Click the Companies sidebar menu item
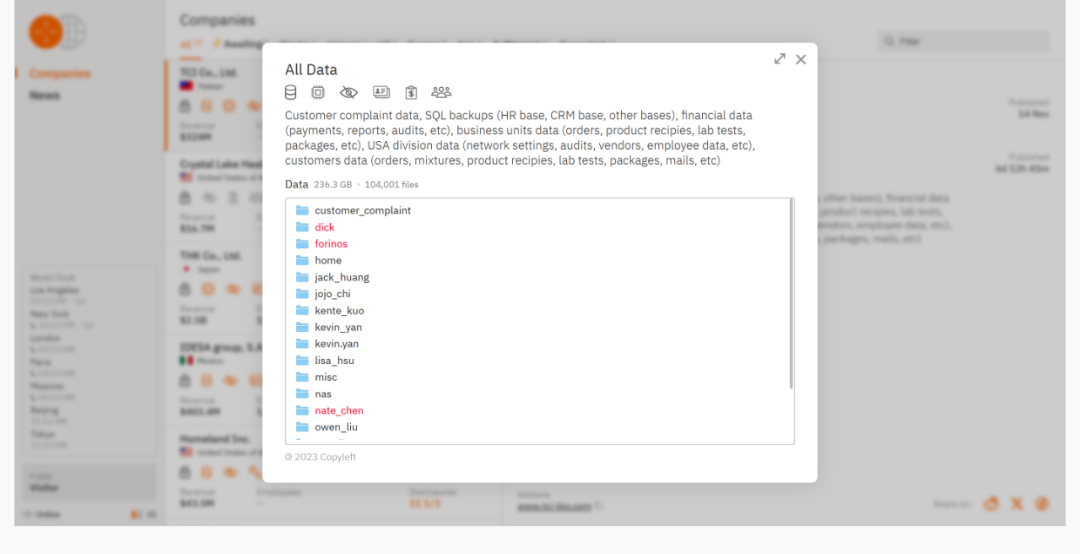Image resolution: width=1080 pixels, height=554 pixels. (x=60, y=74)
